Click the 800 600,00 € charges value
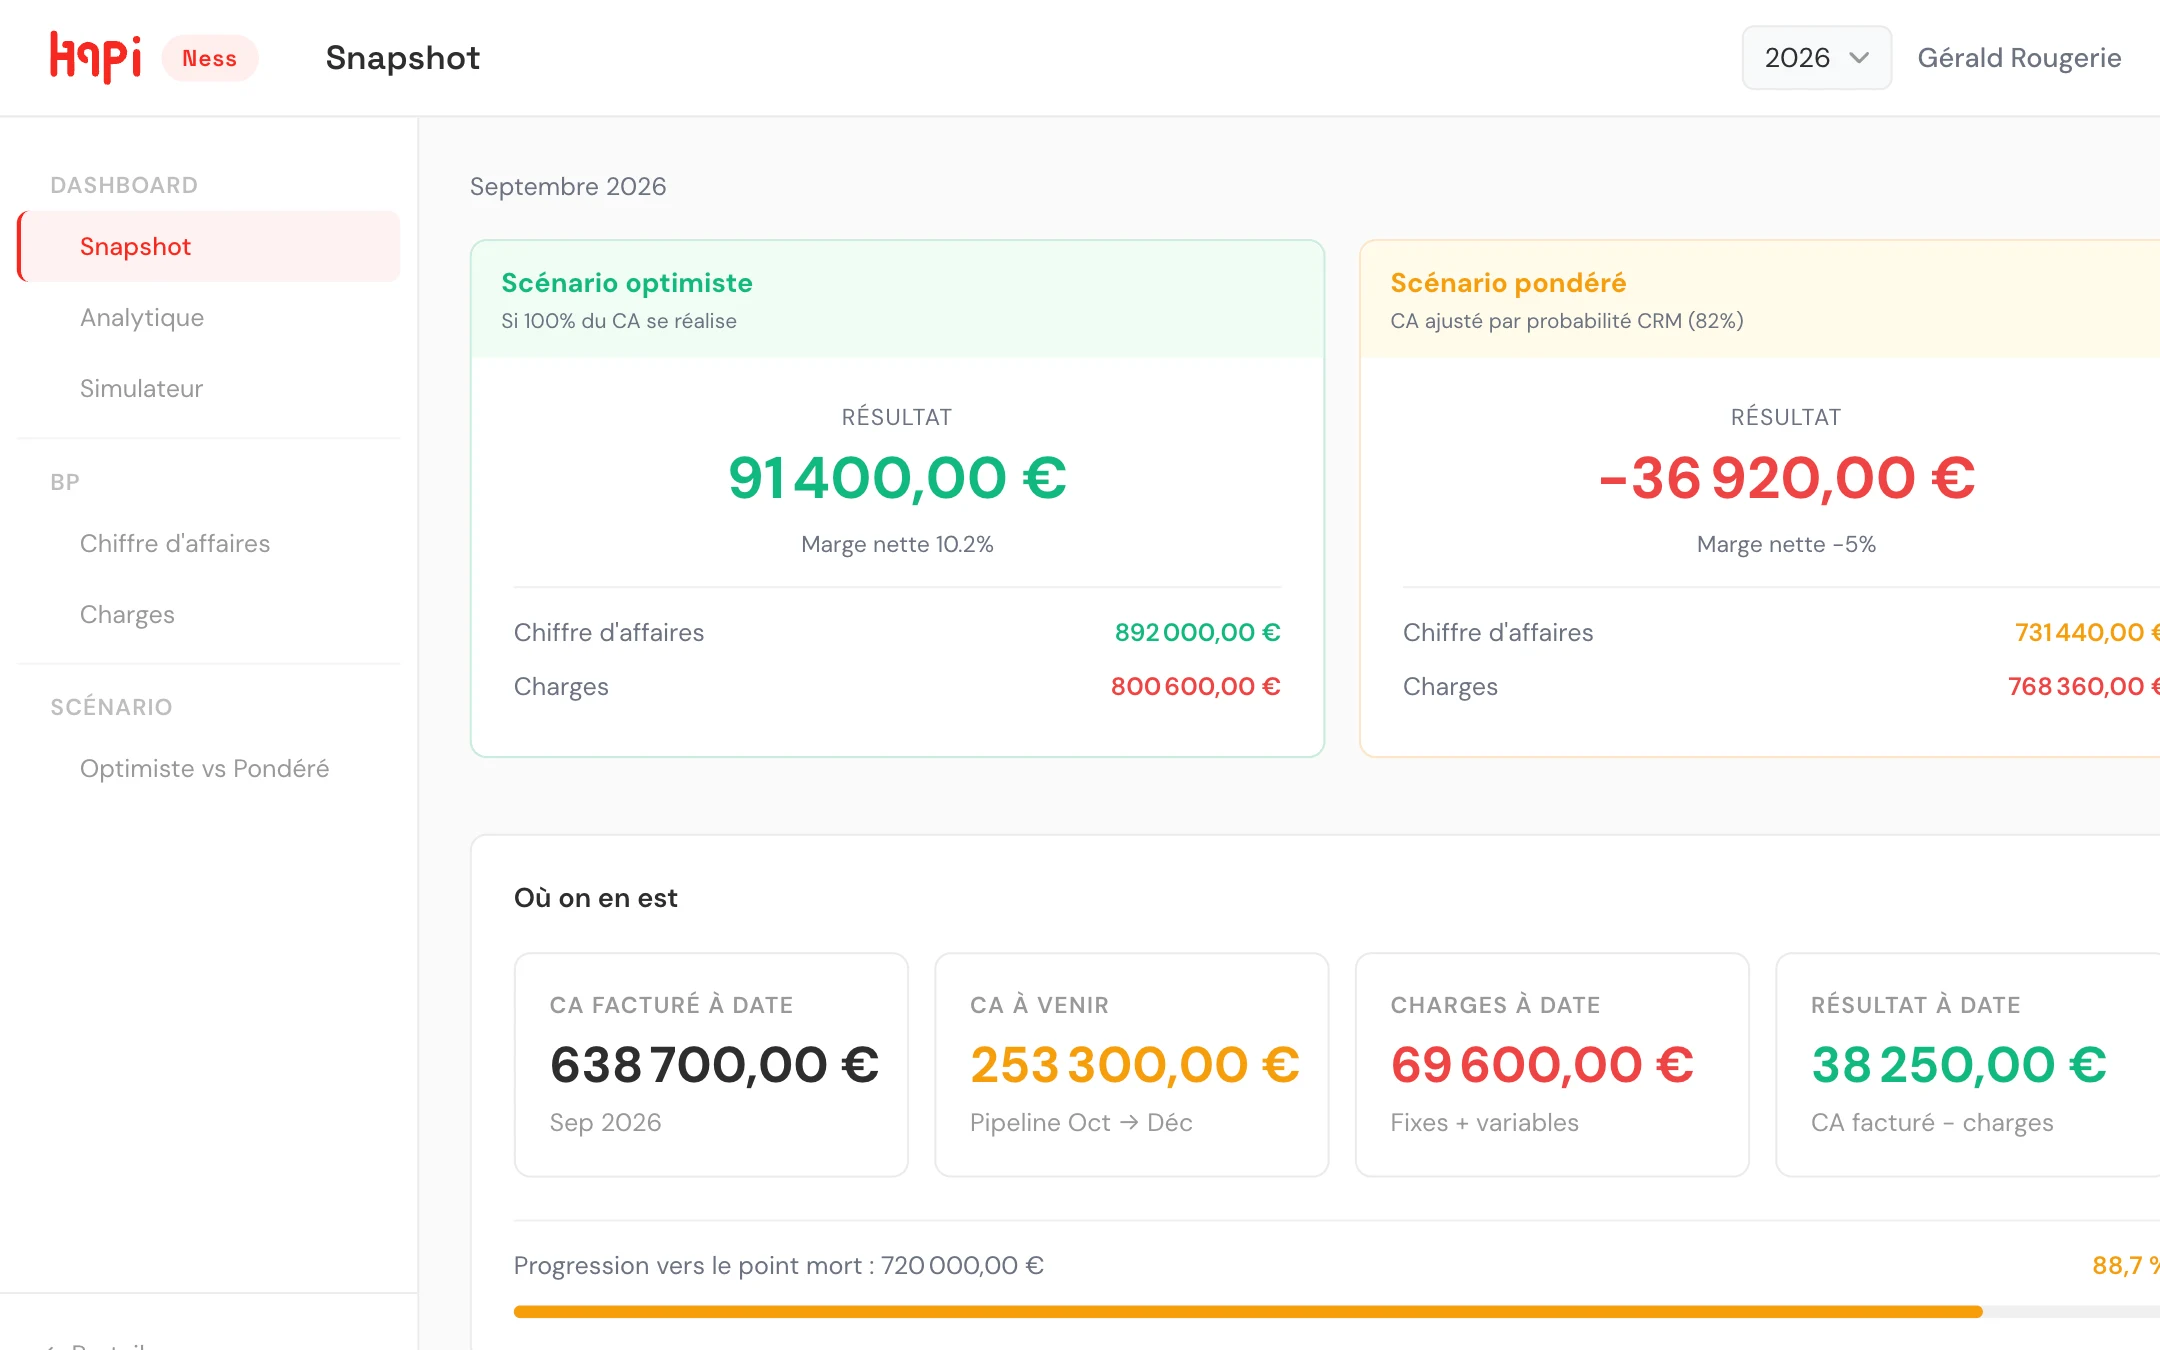Image resolution: width=2160 pixels, height=1350 pixels. [x=1195, y=686]
